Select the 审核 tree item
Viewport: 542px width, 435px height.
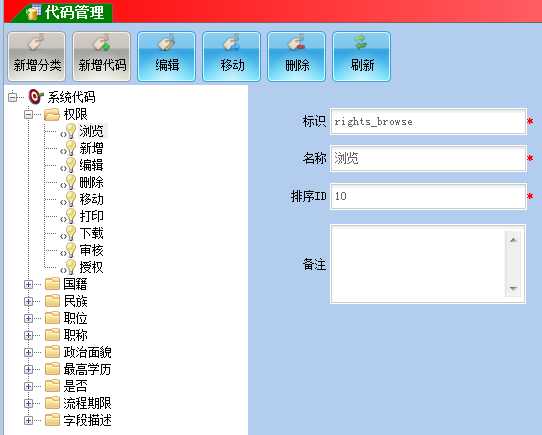92,250
